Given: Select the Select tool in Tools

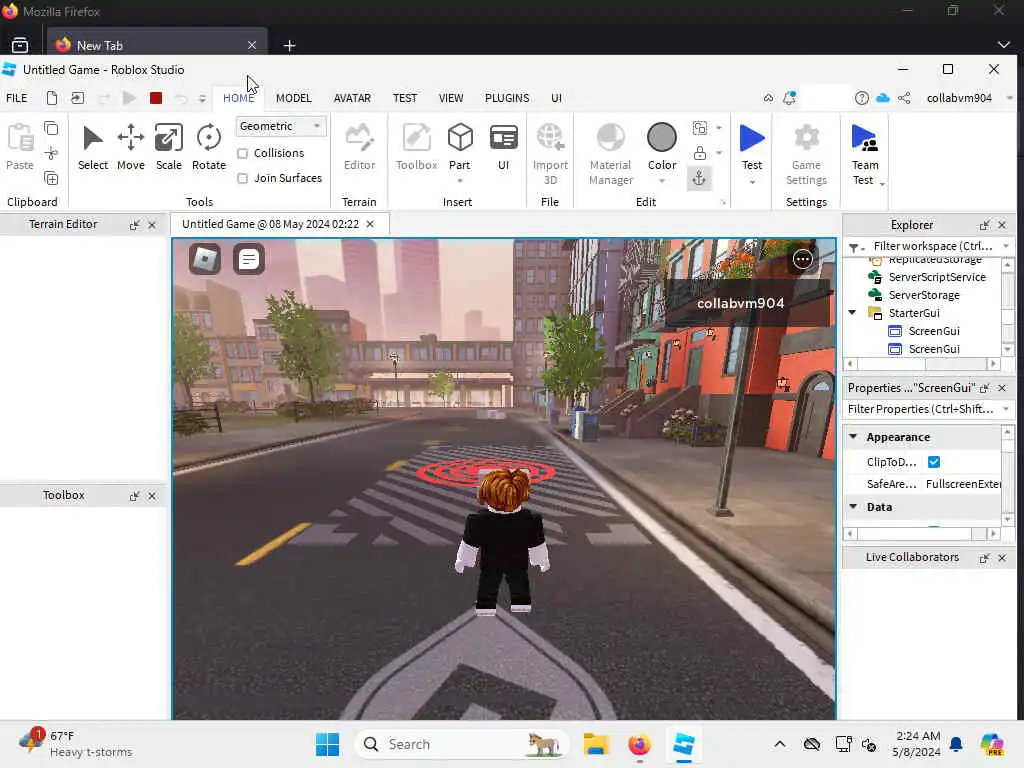Looking at the screenshot, I should pos(93,148).
